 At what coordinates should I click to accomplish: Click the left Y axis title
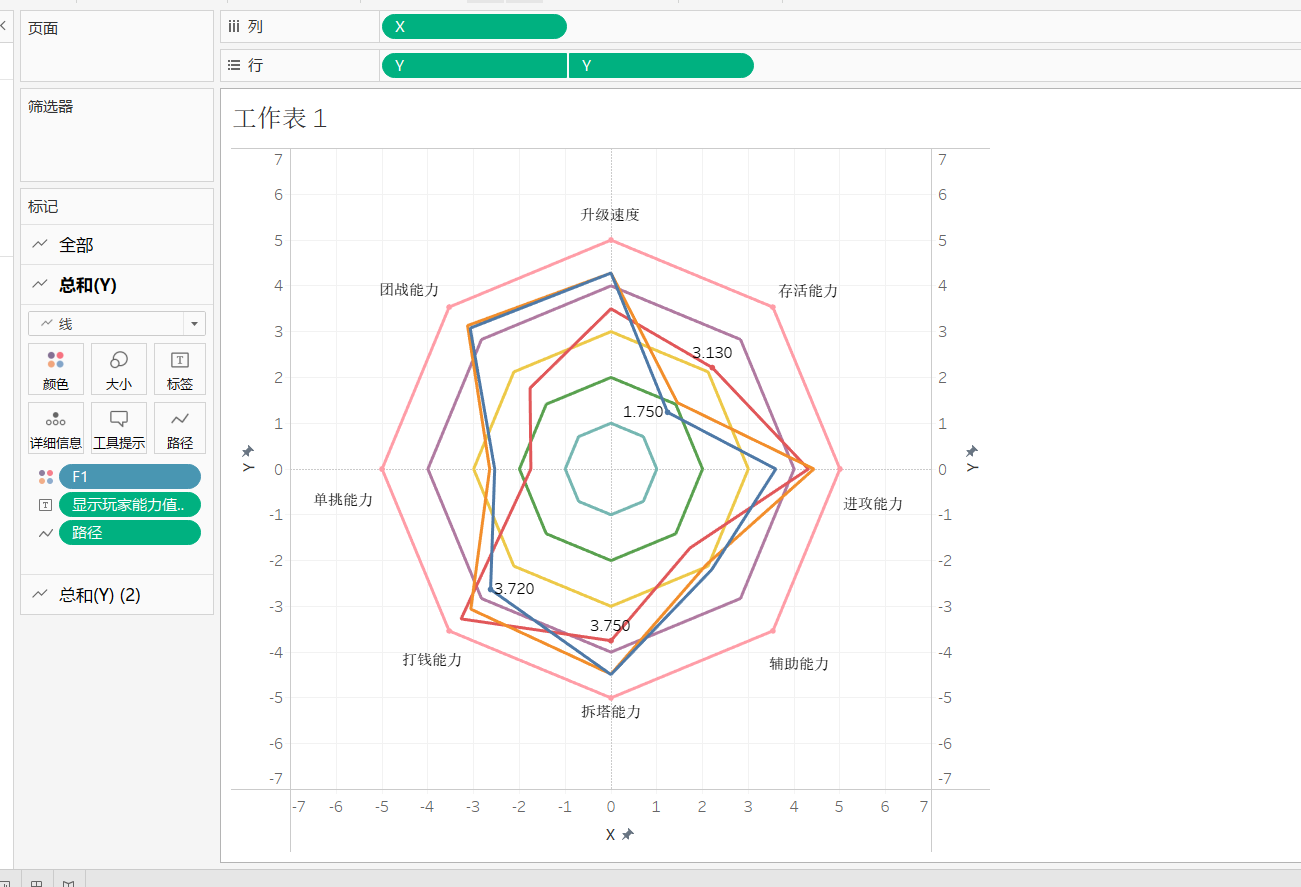tap(248, 467)
